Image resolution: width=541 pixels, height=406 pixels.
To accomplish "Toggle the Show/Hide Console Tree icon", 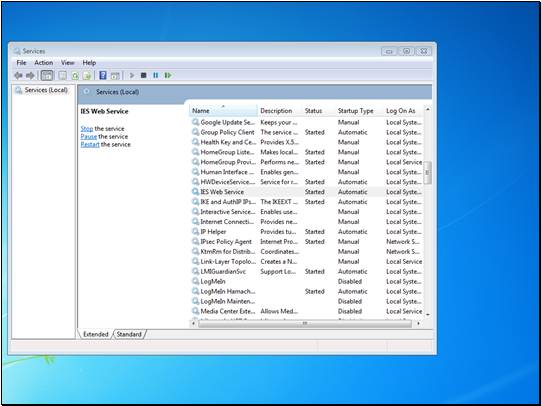I will [47, 75].
